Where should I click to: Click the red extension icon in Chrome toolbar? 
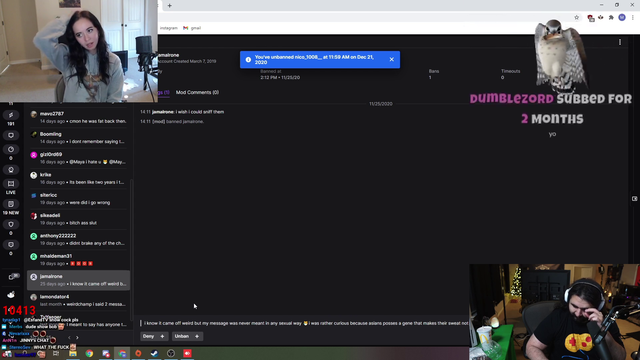click(x=590, y=18)
